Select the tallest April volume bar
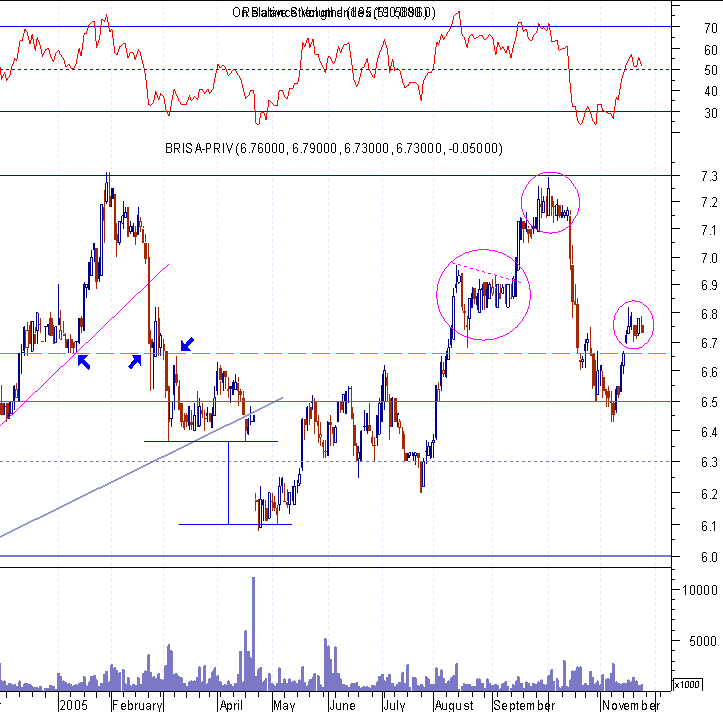Screen dimensions: 723x712 253,633
